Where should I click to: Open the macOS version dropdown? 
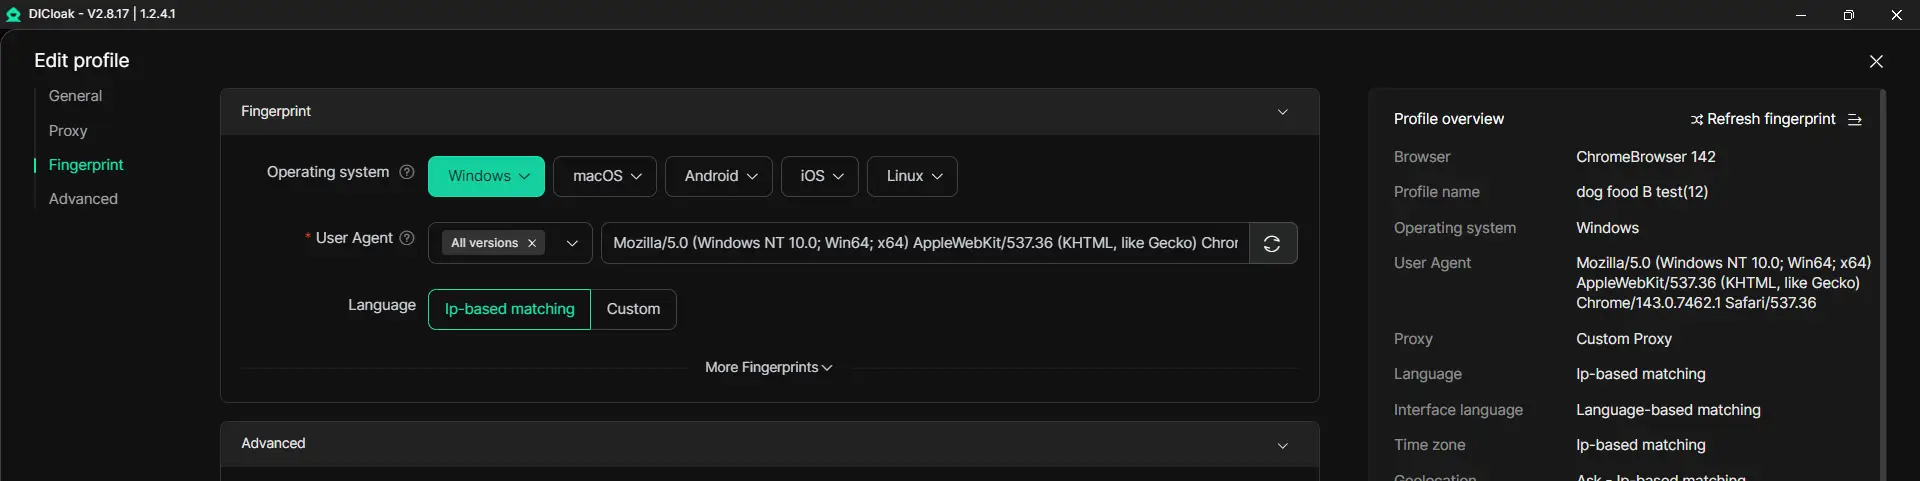605,176
